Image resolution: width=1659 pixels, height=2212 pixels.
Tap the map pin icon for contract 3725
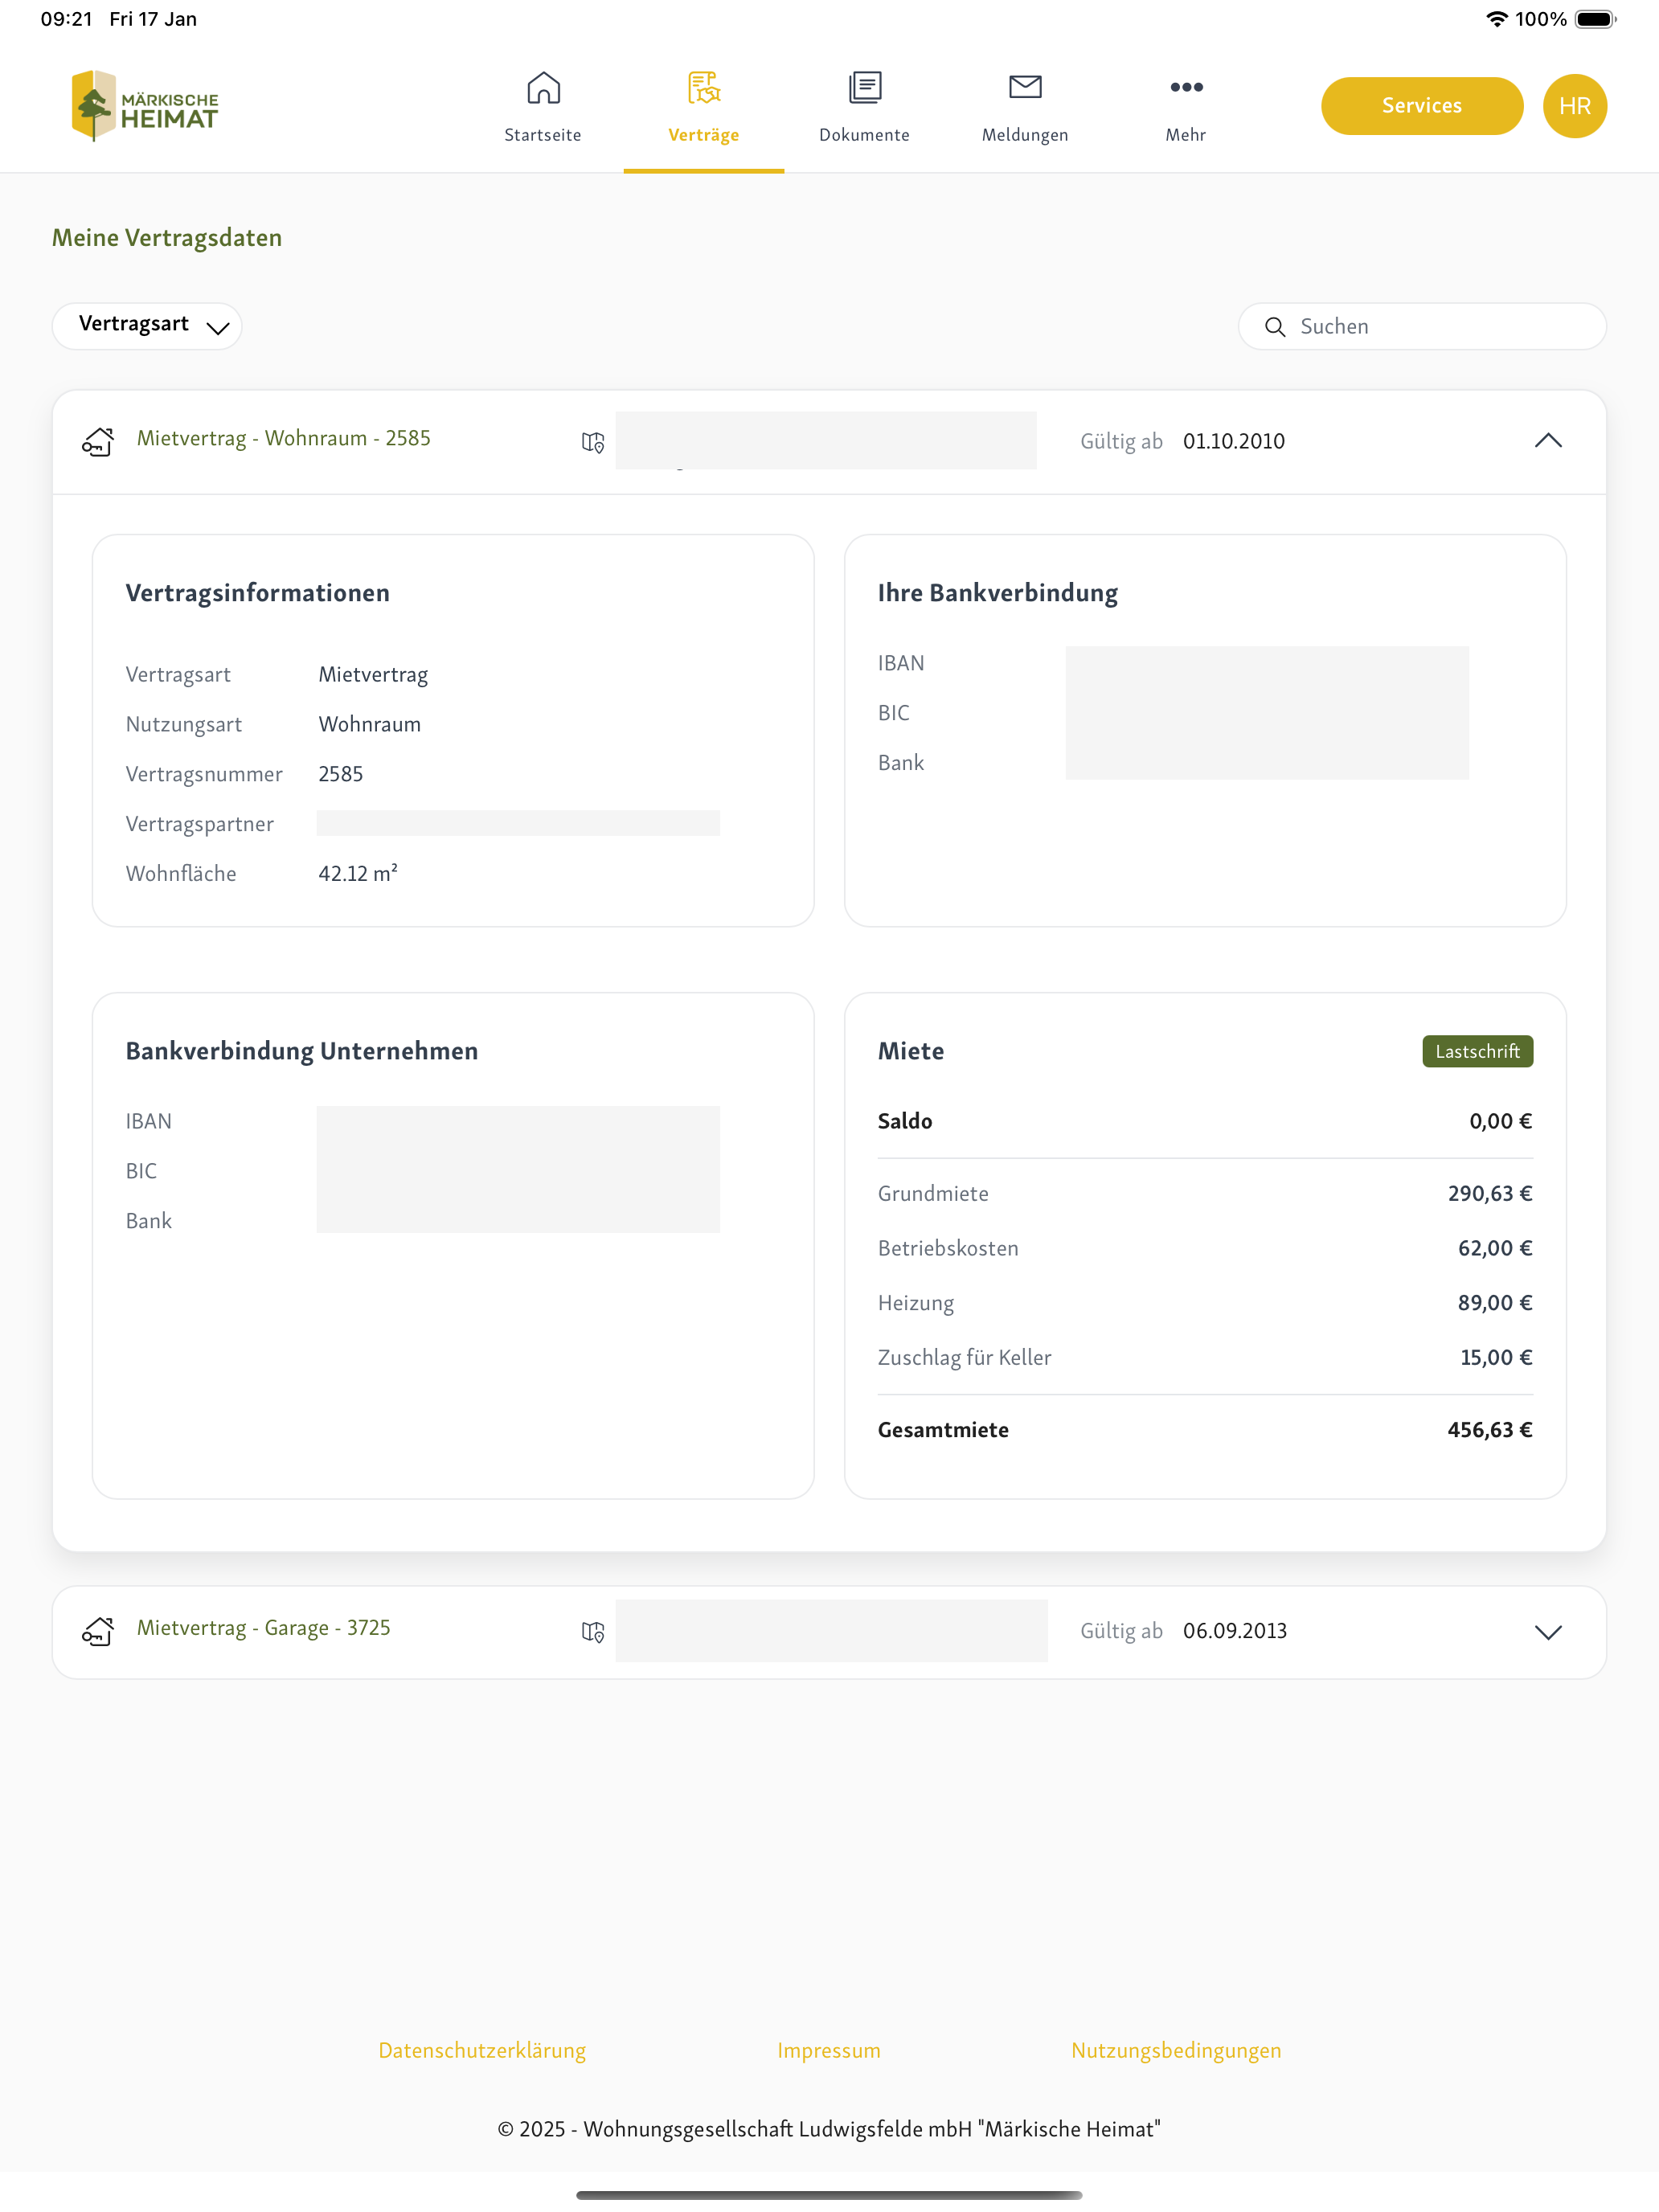pyautogui.click(x=593, y=1632)
